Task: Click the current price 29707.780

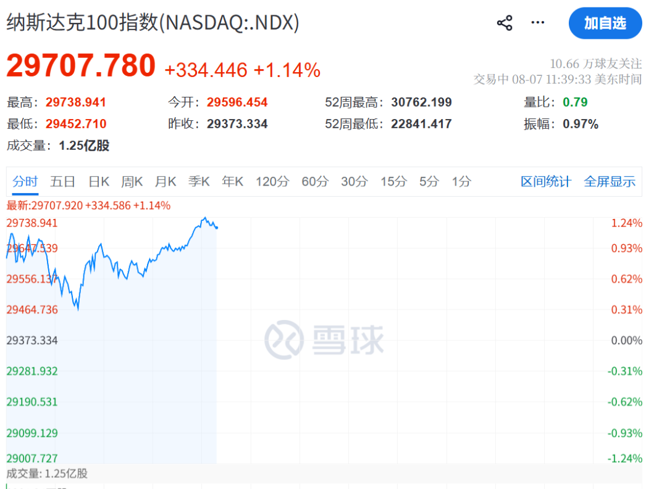Action: (81, 65)
